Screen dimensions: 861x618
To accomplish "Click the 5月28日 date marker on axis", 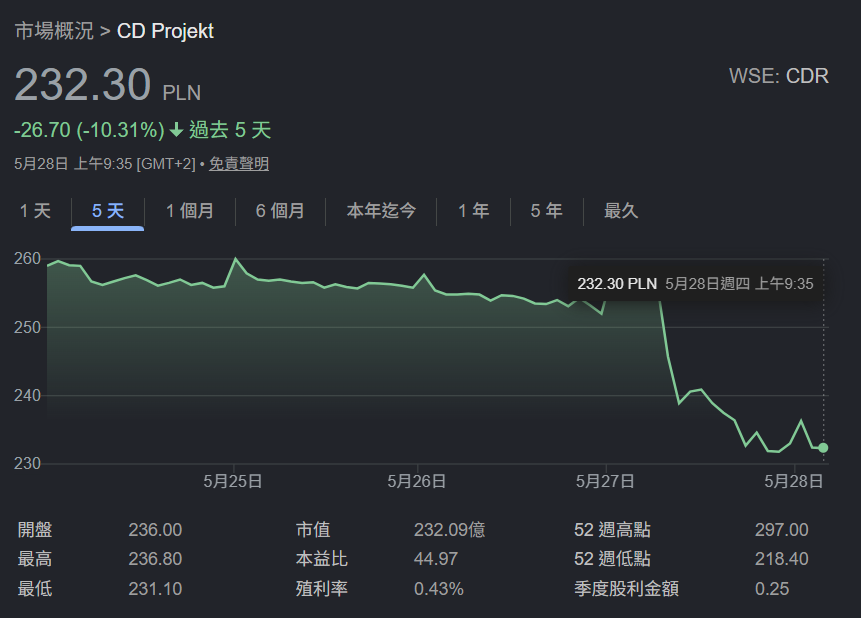I will coord(793,481).
